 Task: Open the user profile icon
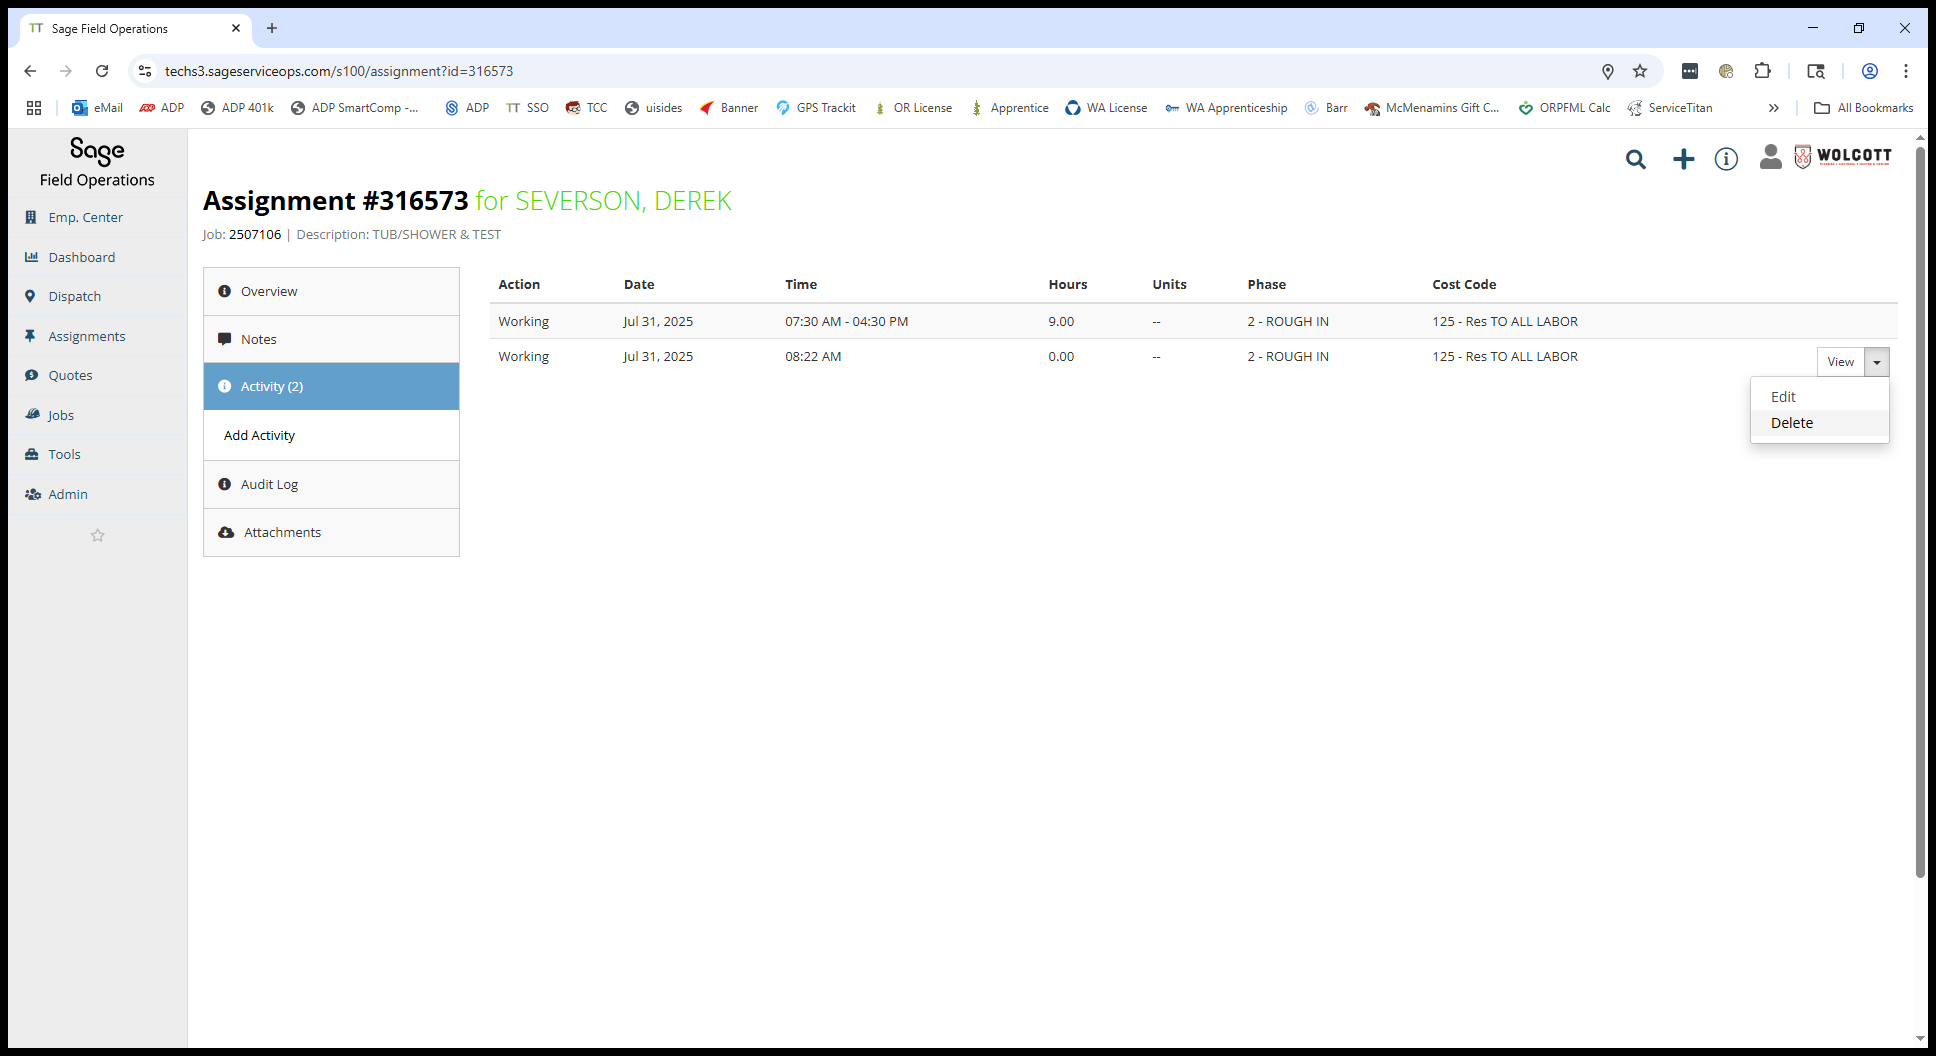pos(1771,157)
